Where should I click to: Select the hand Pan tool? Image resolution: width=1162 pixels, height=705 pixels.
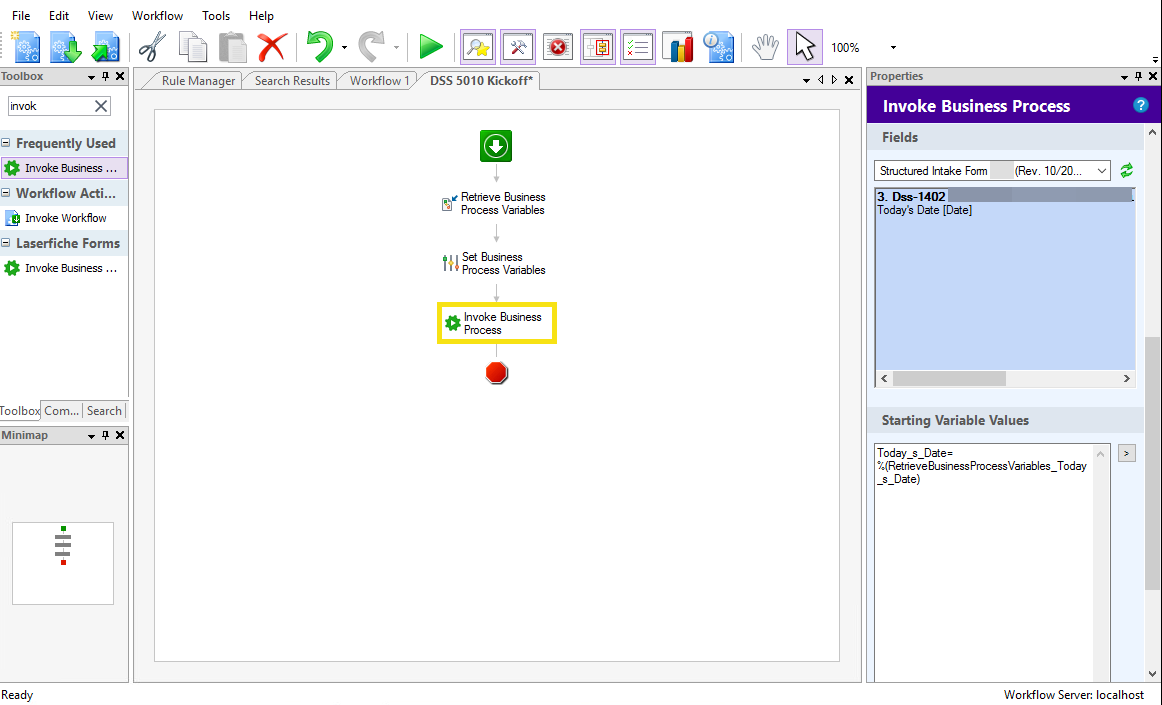click(x=765, y=47)
